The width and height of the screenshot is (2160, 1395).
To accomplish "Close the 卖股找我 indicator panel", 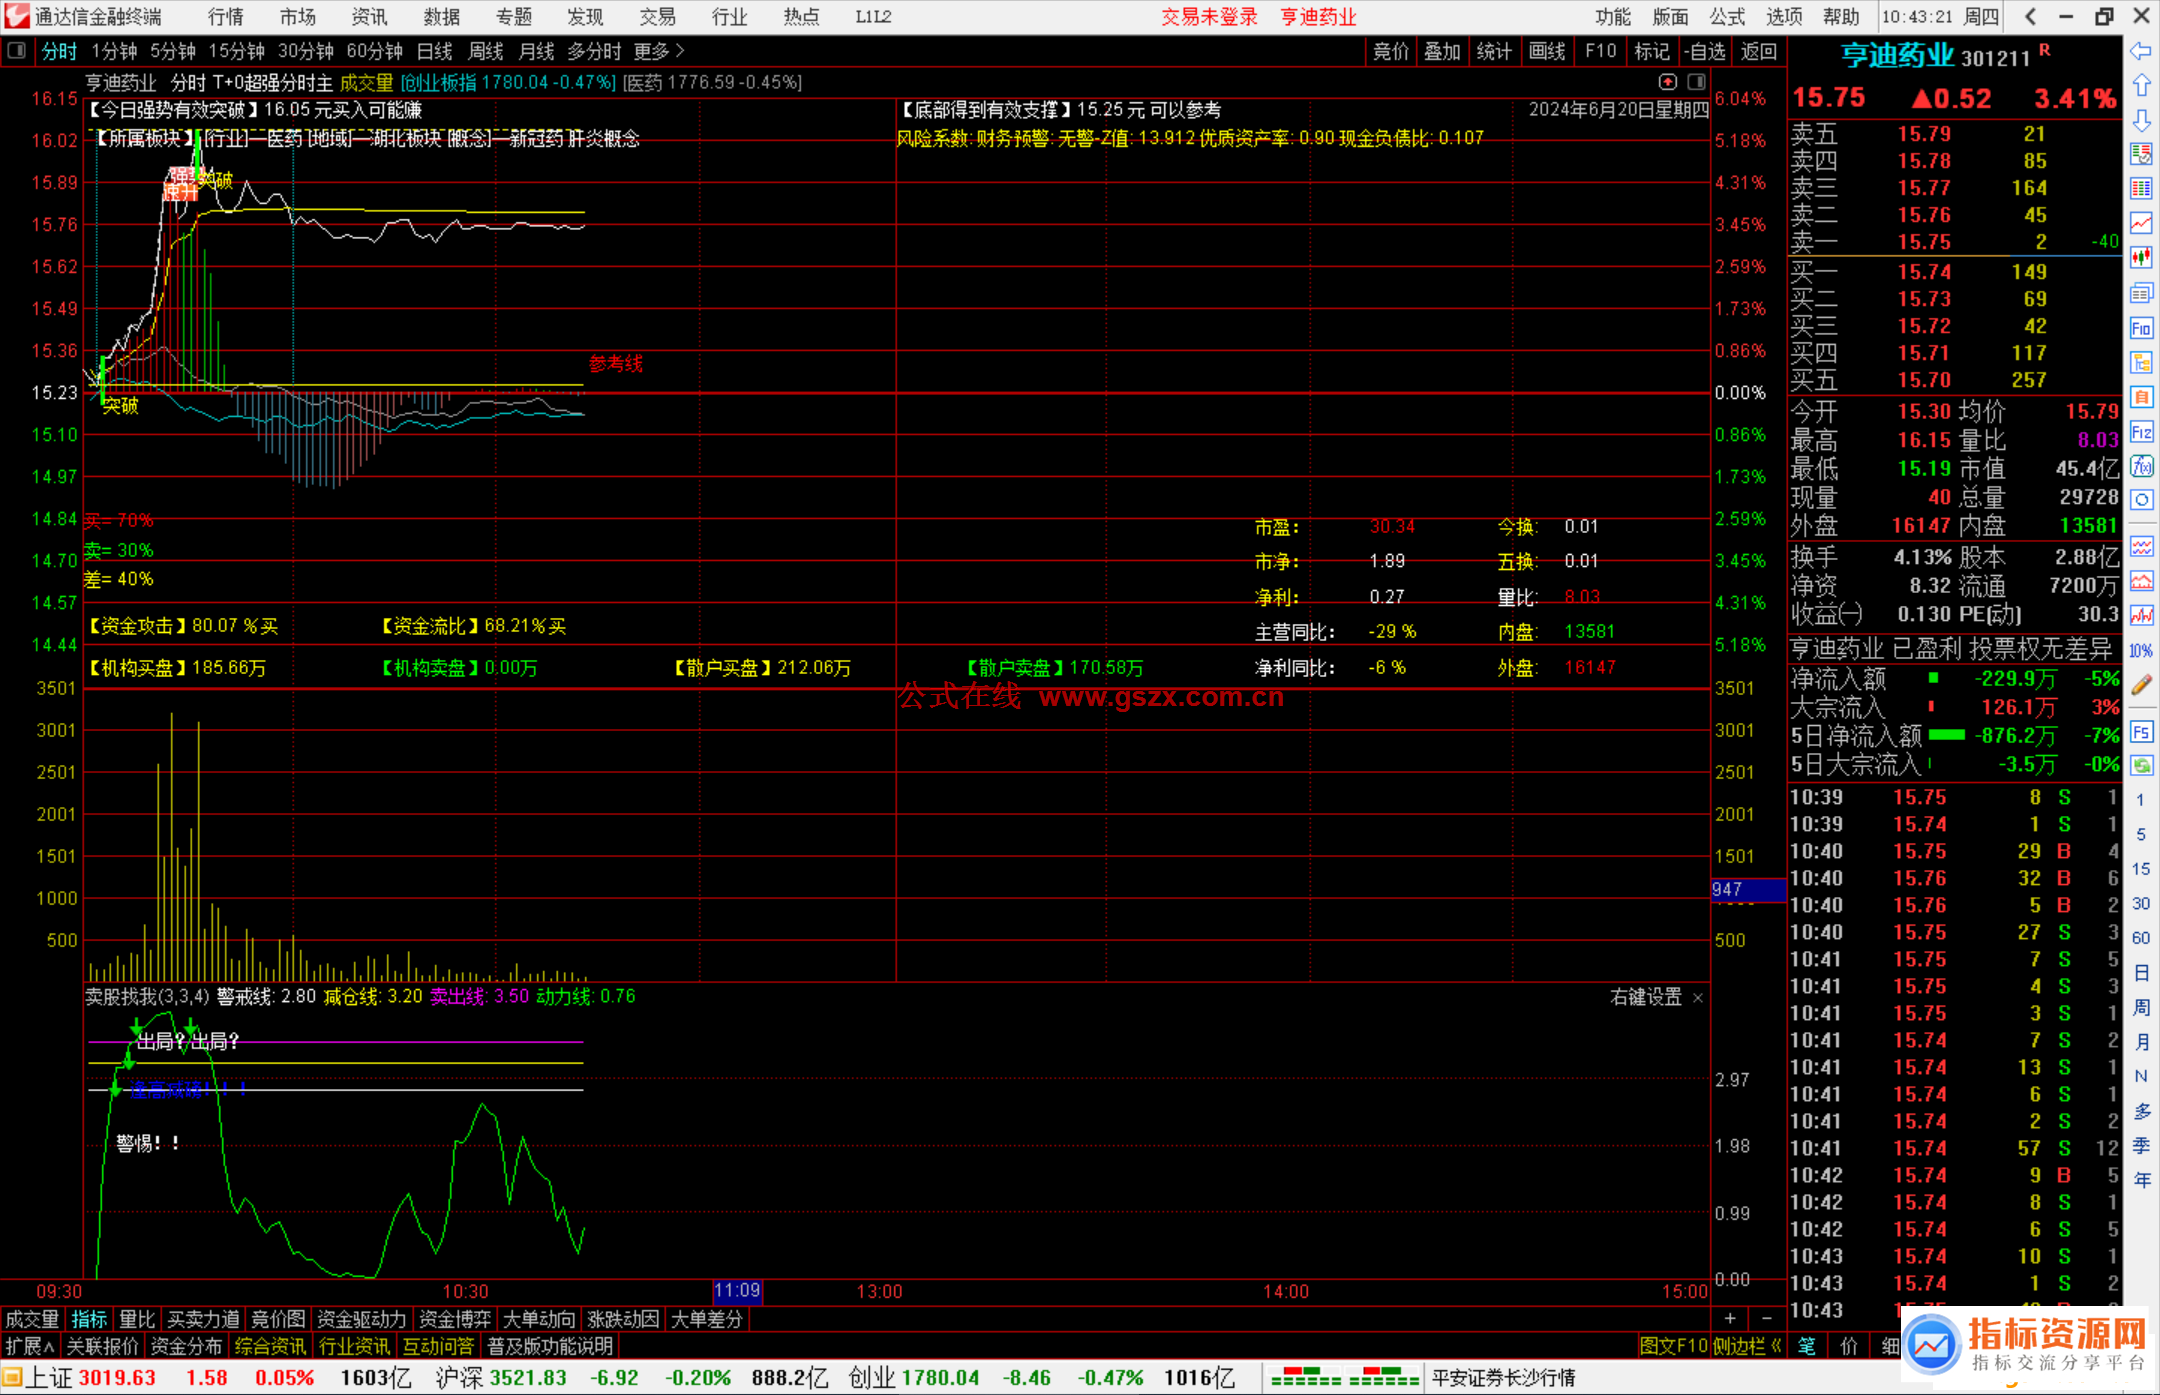I will [x=1698, y=998].
